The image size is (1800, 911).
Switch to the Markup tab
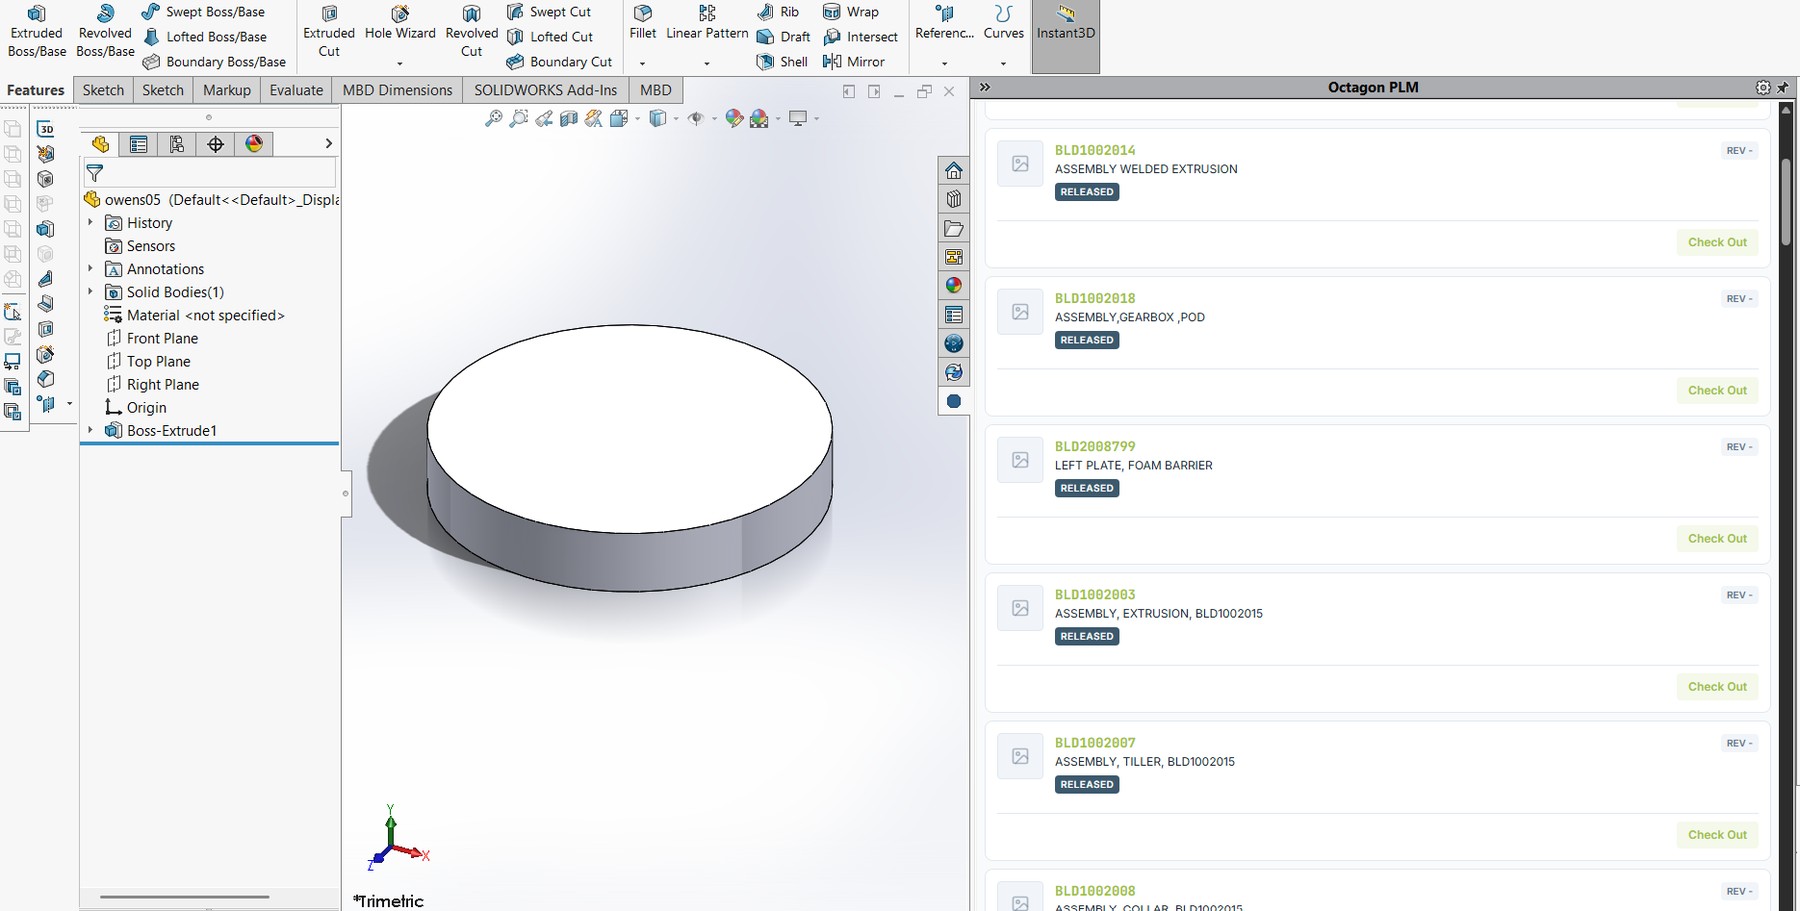click(x=227, y=90)
